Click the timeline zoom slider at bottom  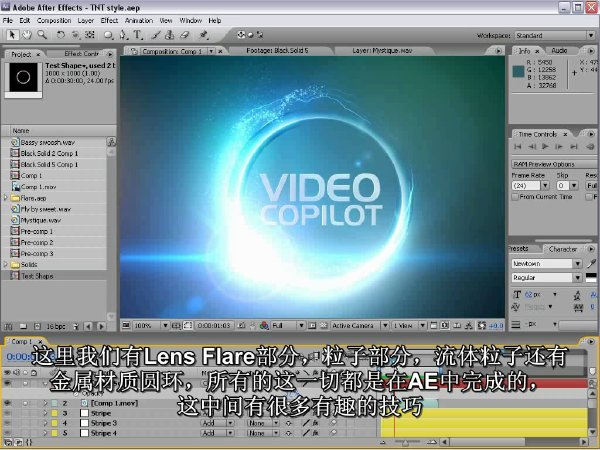pos(406,442)
